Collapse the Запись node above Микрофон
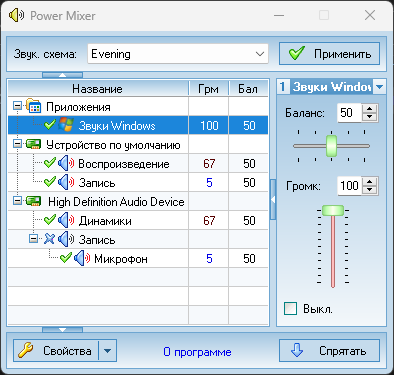Image resolution: width=394 pixels, height=375 pixels. [x=33, y=239]
